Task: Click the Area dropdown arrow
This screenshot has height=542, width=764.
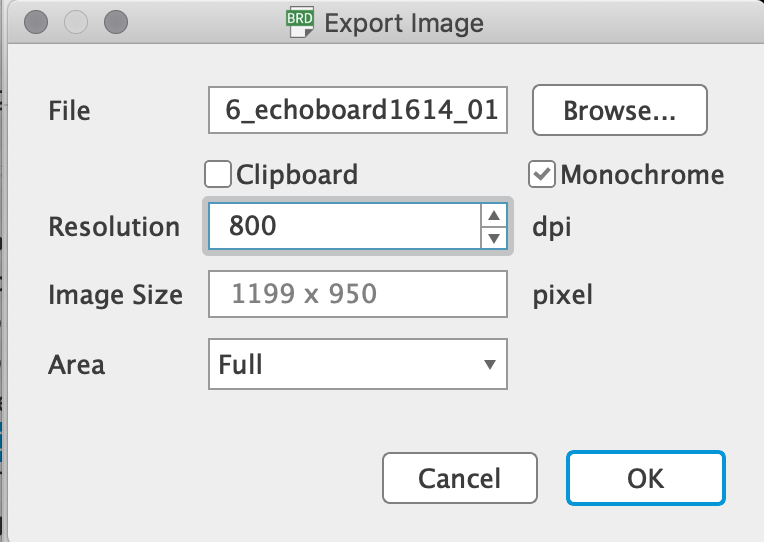Action: point(490,364)
